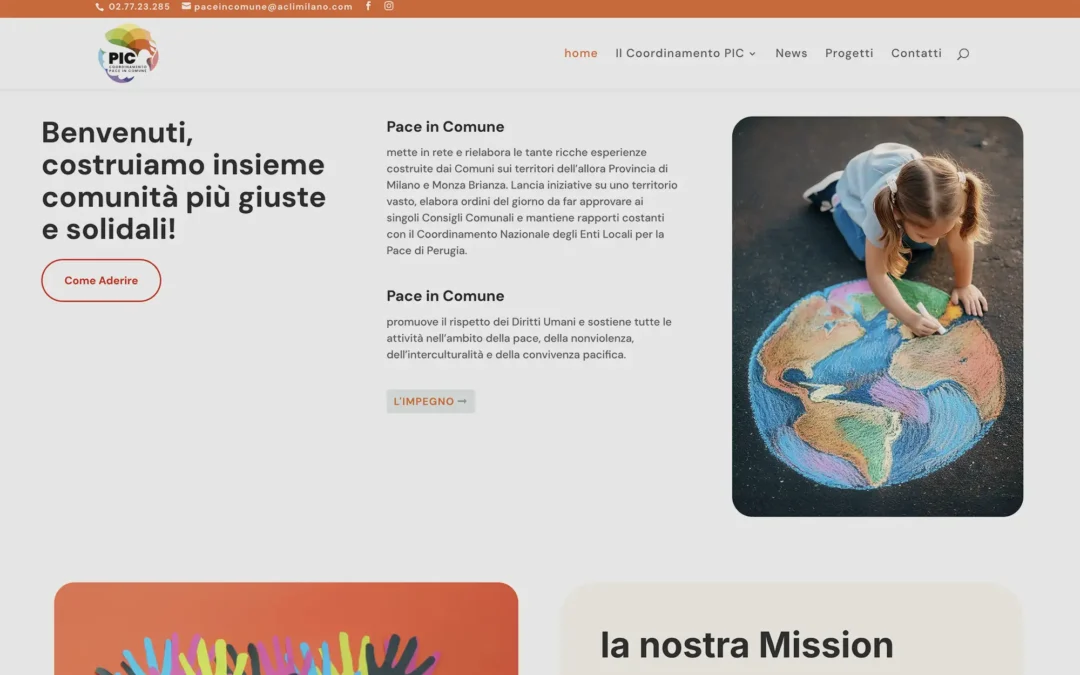Image resolution: width=1080 pixels, height=675 pixels.
Task: Go to the home menu item
Action: tap(580, 54)
